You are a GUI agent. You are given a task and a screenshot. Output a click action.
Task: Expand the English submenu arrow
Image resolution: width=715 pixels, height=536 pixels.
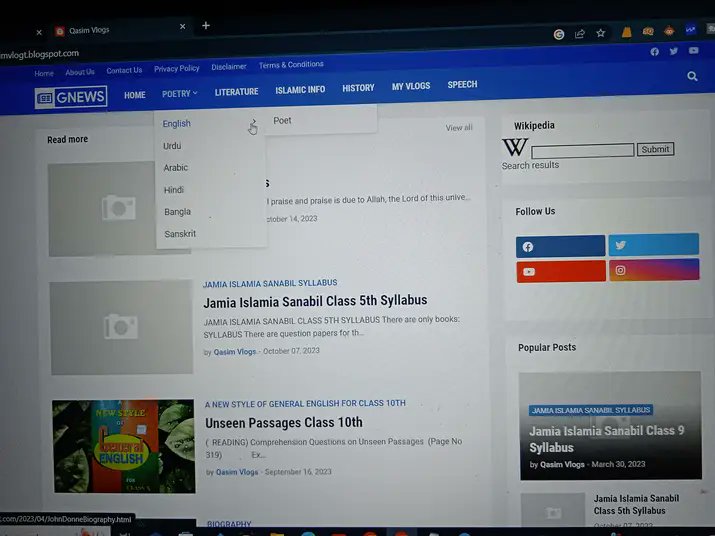point(254,122)
